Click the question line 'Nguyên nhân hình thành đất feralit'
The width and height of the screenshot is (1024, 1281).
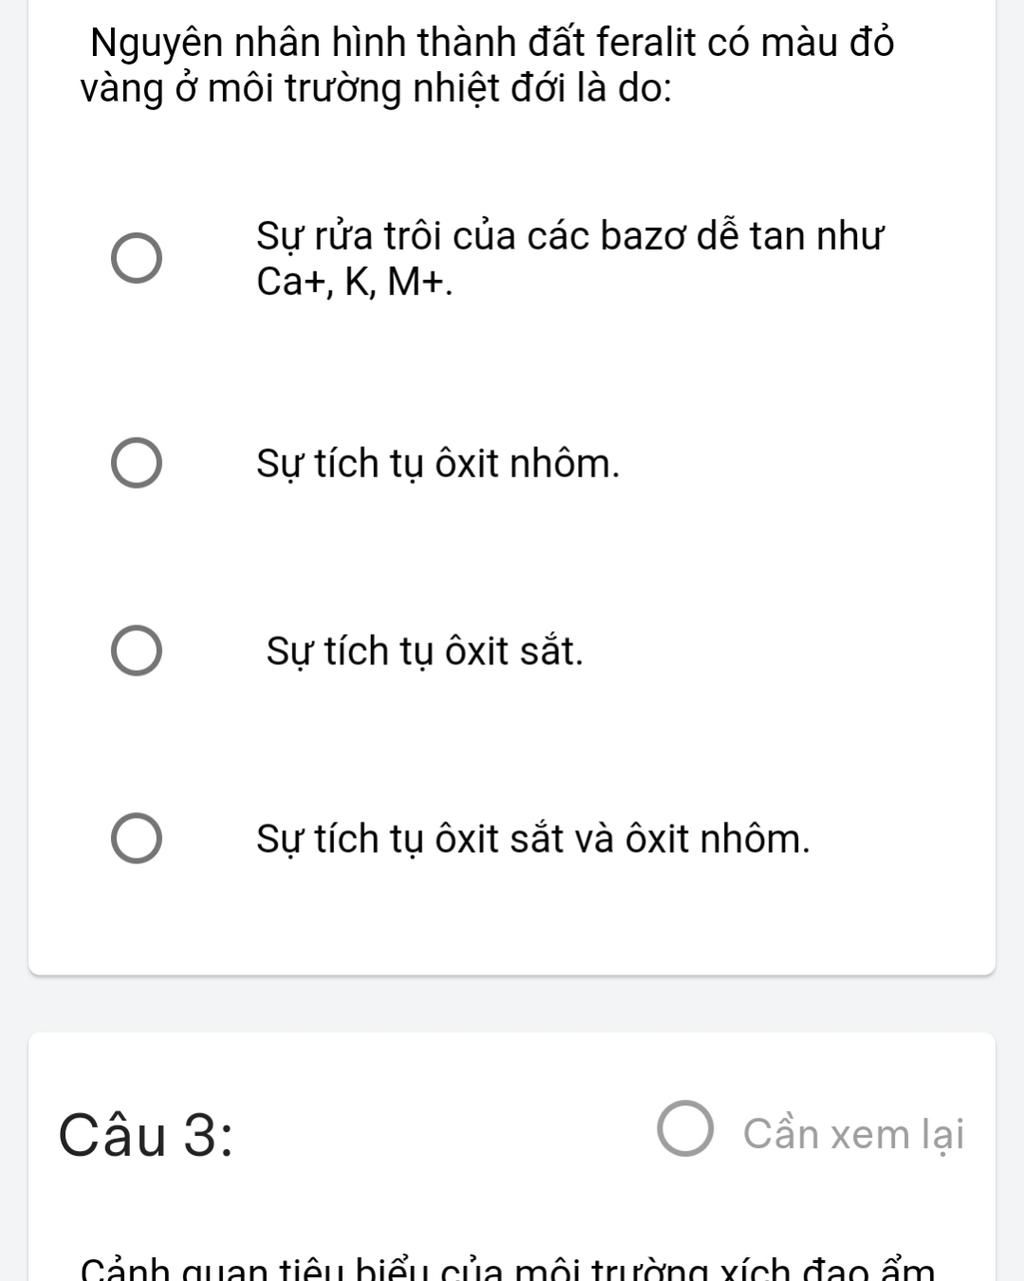point(490,43)
